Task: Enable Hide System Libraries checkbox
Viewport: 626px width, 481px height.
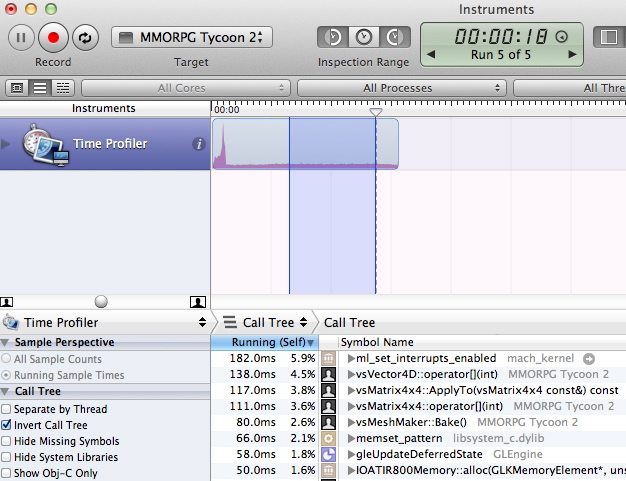Action: (x=6, y=457)
